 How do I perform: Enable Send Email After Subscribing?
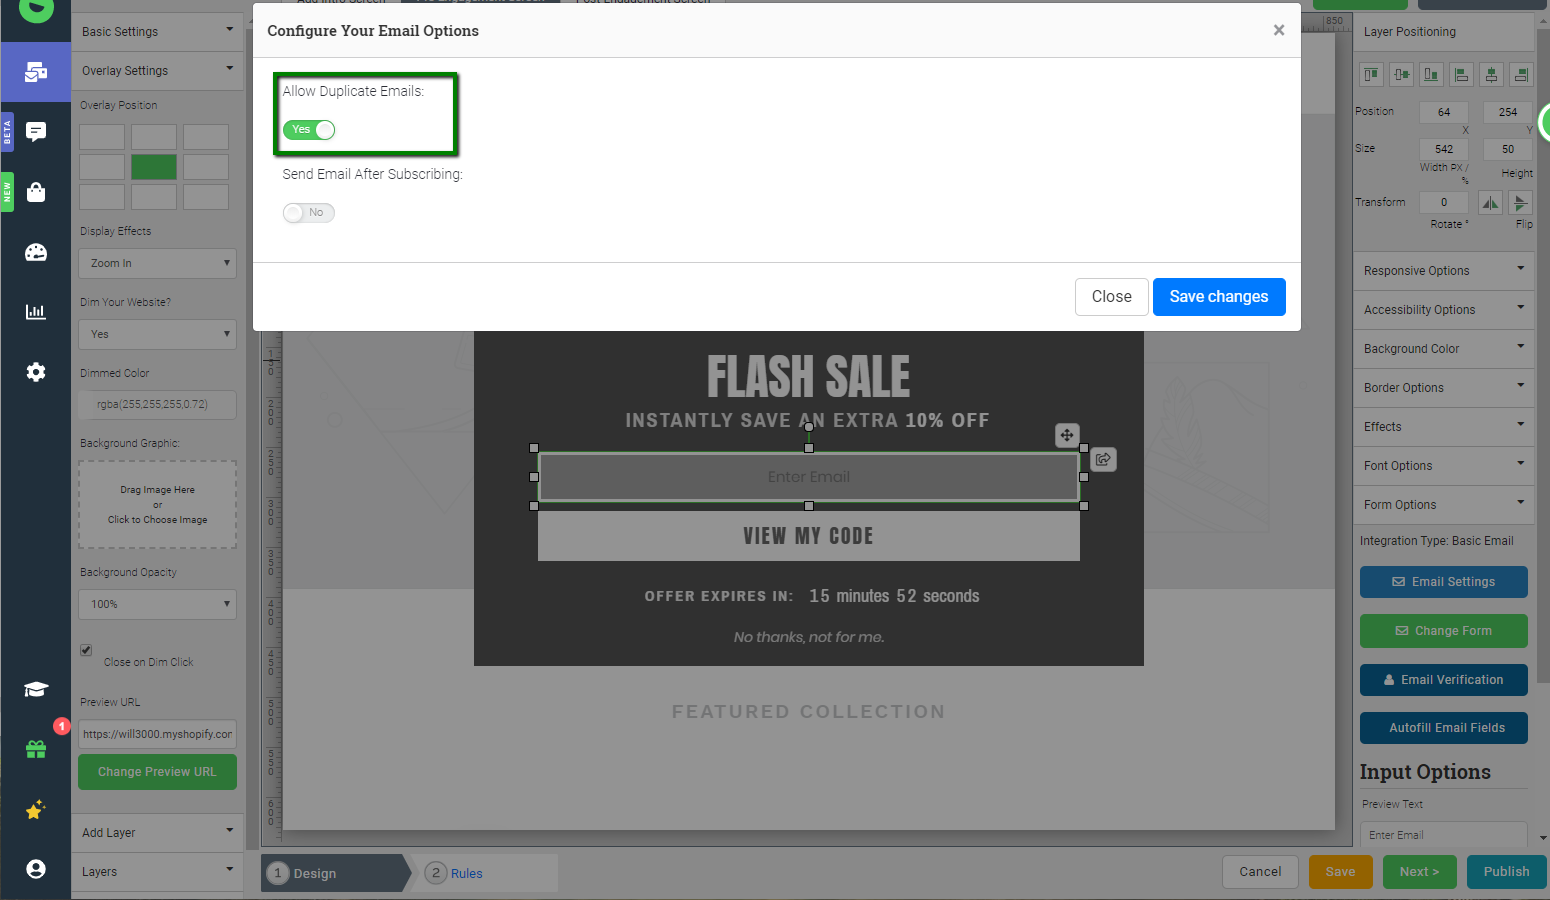pyautogui.click(x=308, y=212)
